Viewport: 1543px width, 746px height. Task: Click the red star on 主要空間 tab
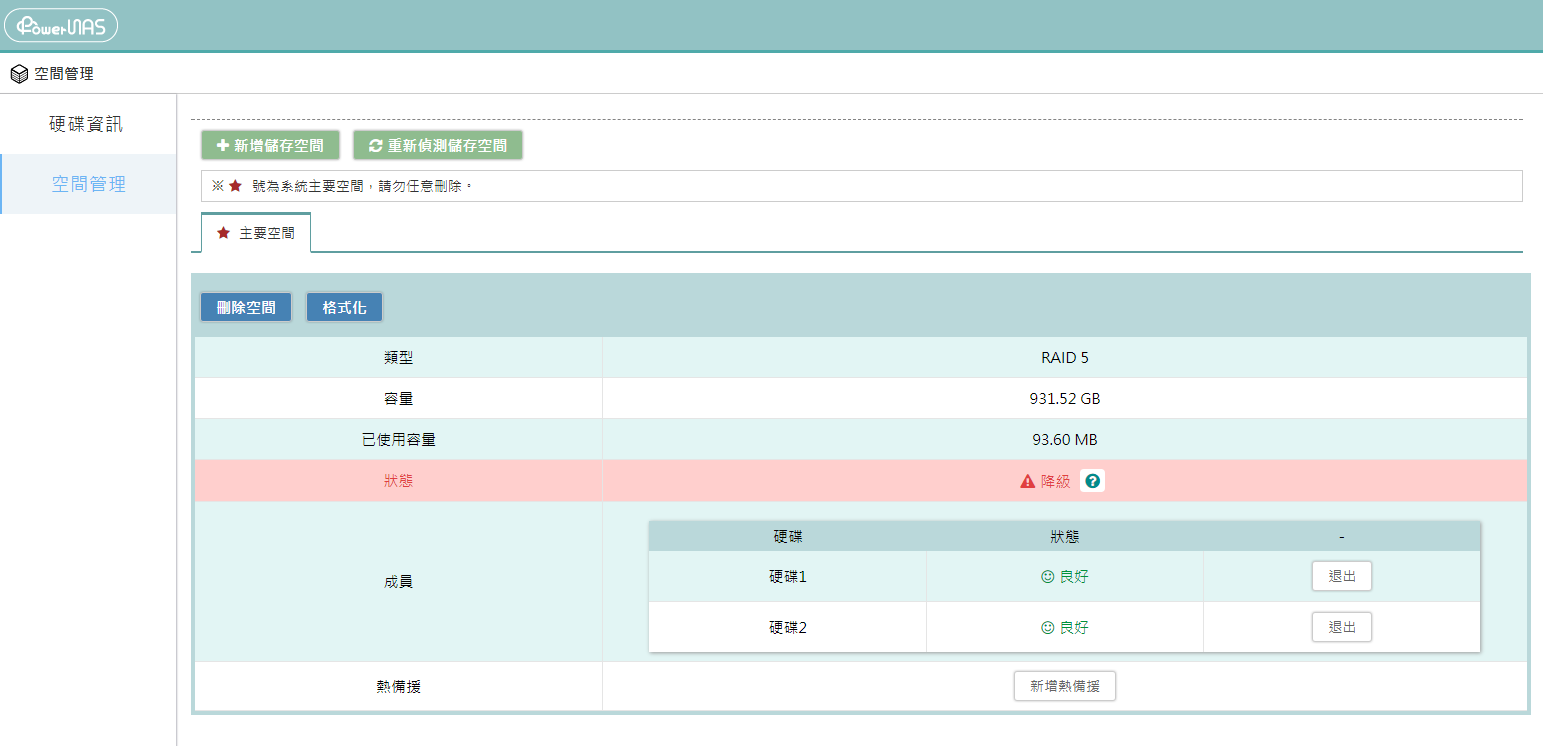[x=223, y=233]
